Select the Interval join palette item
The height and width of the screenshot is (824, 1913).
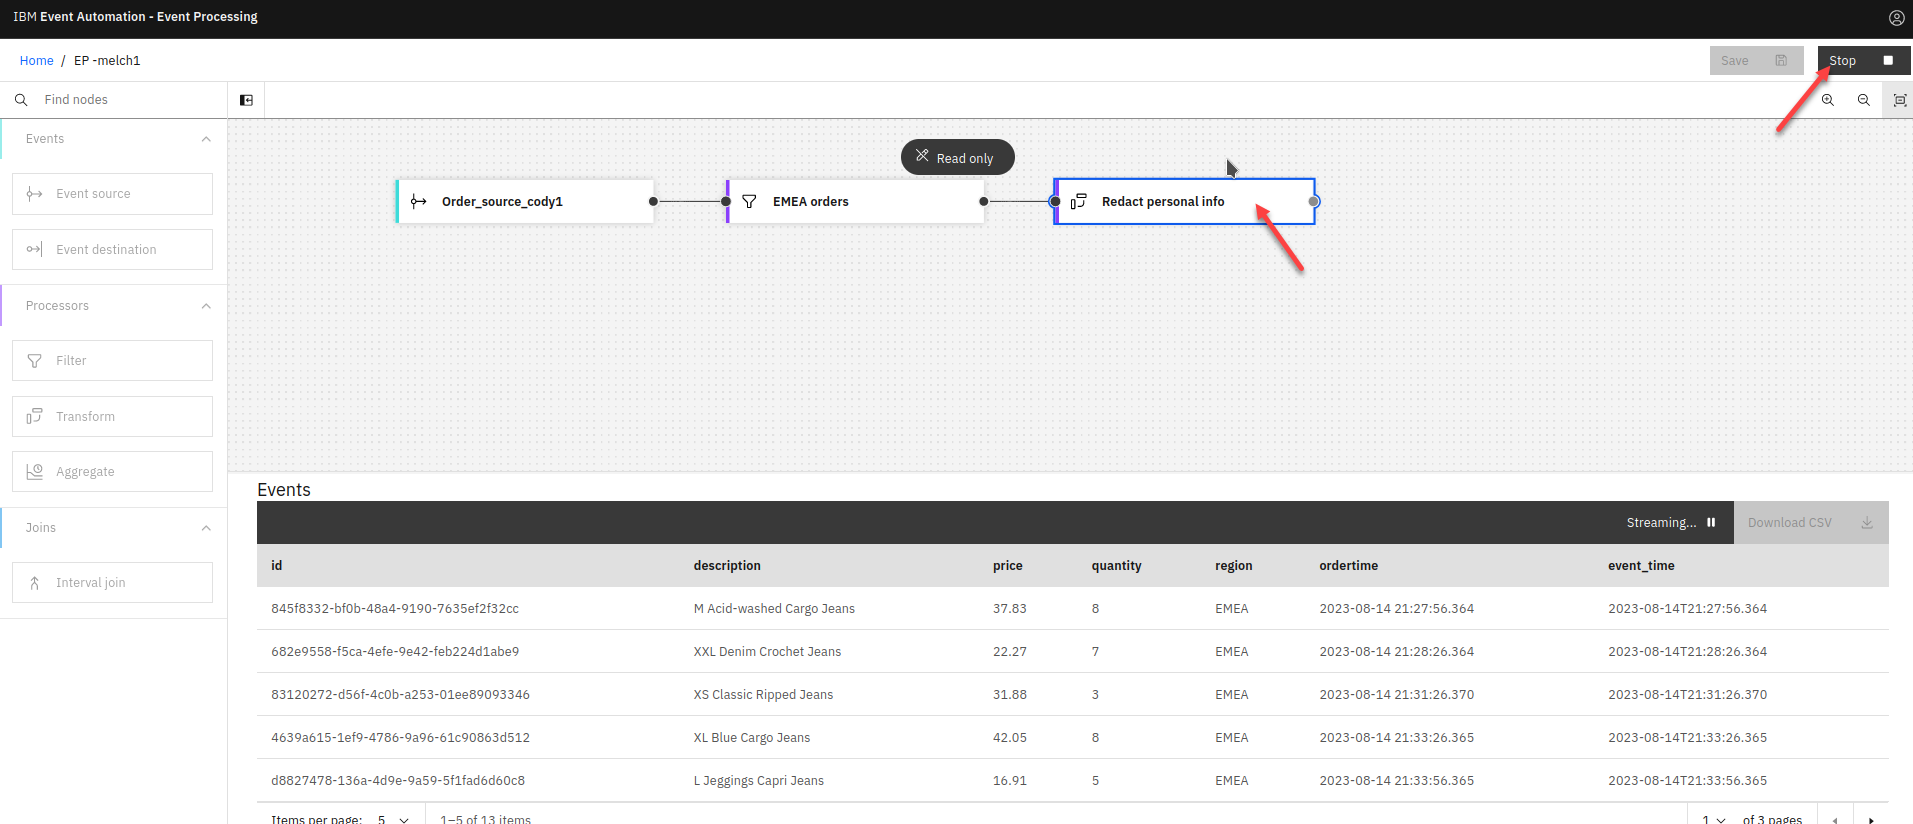click(112, 583)
